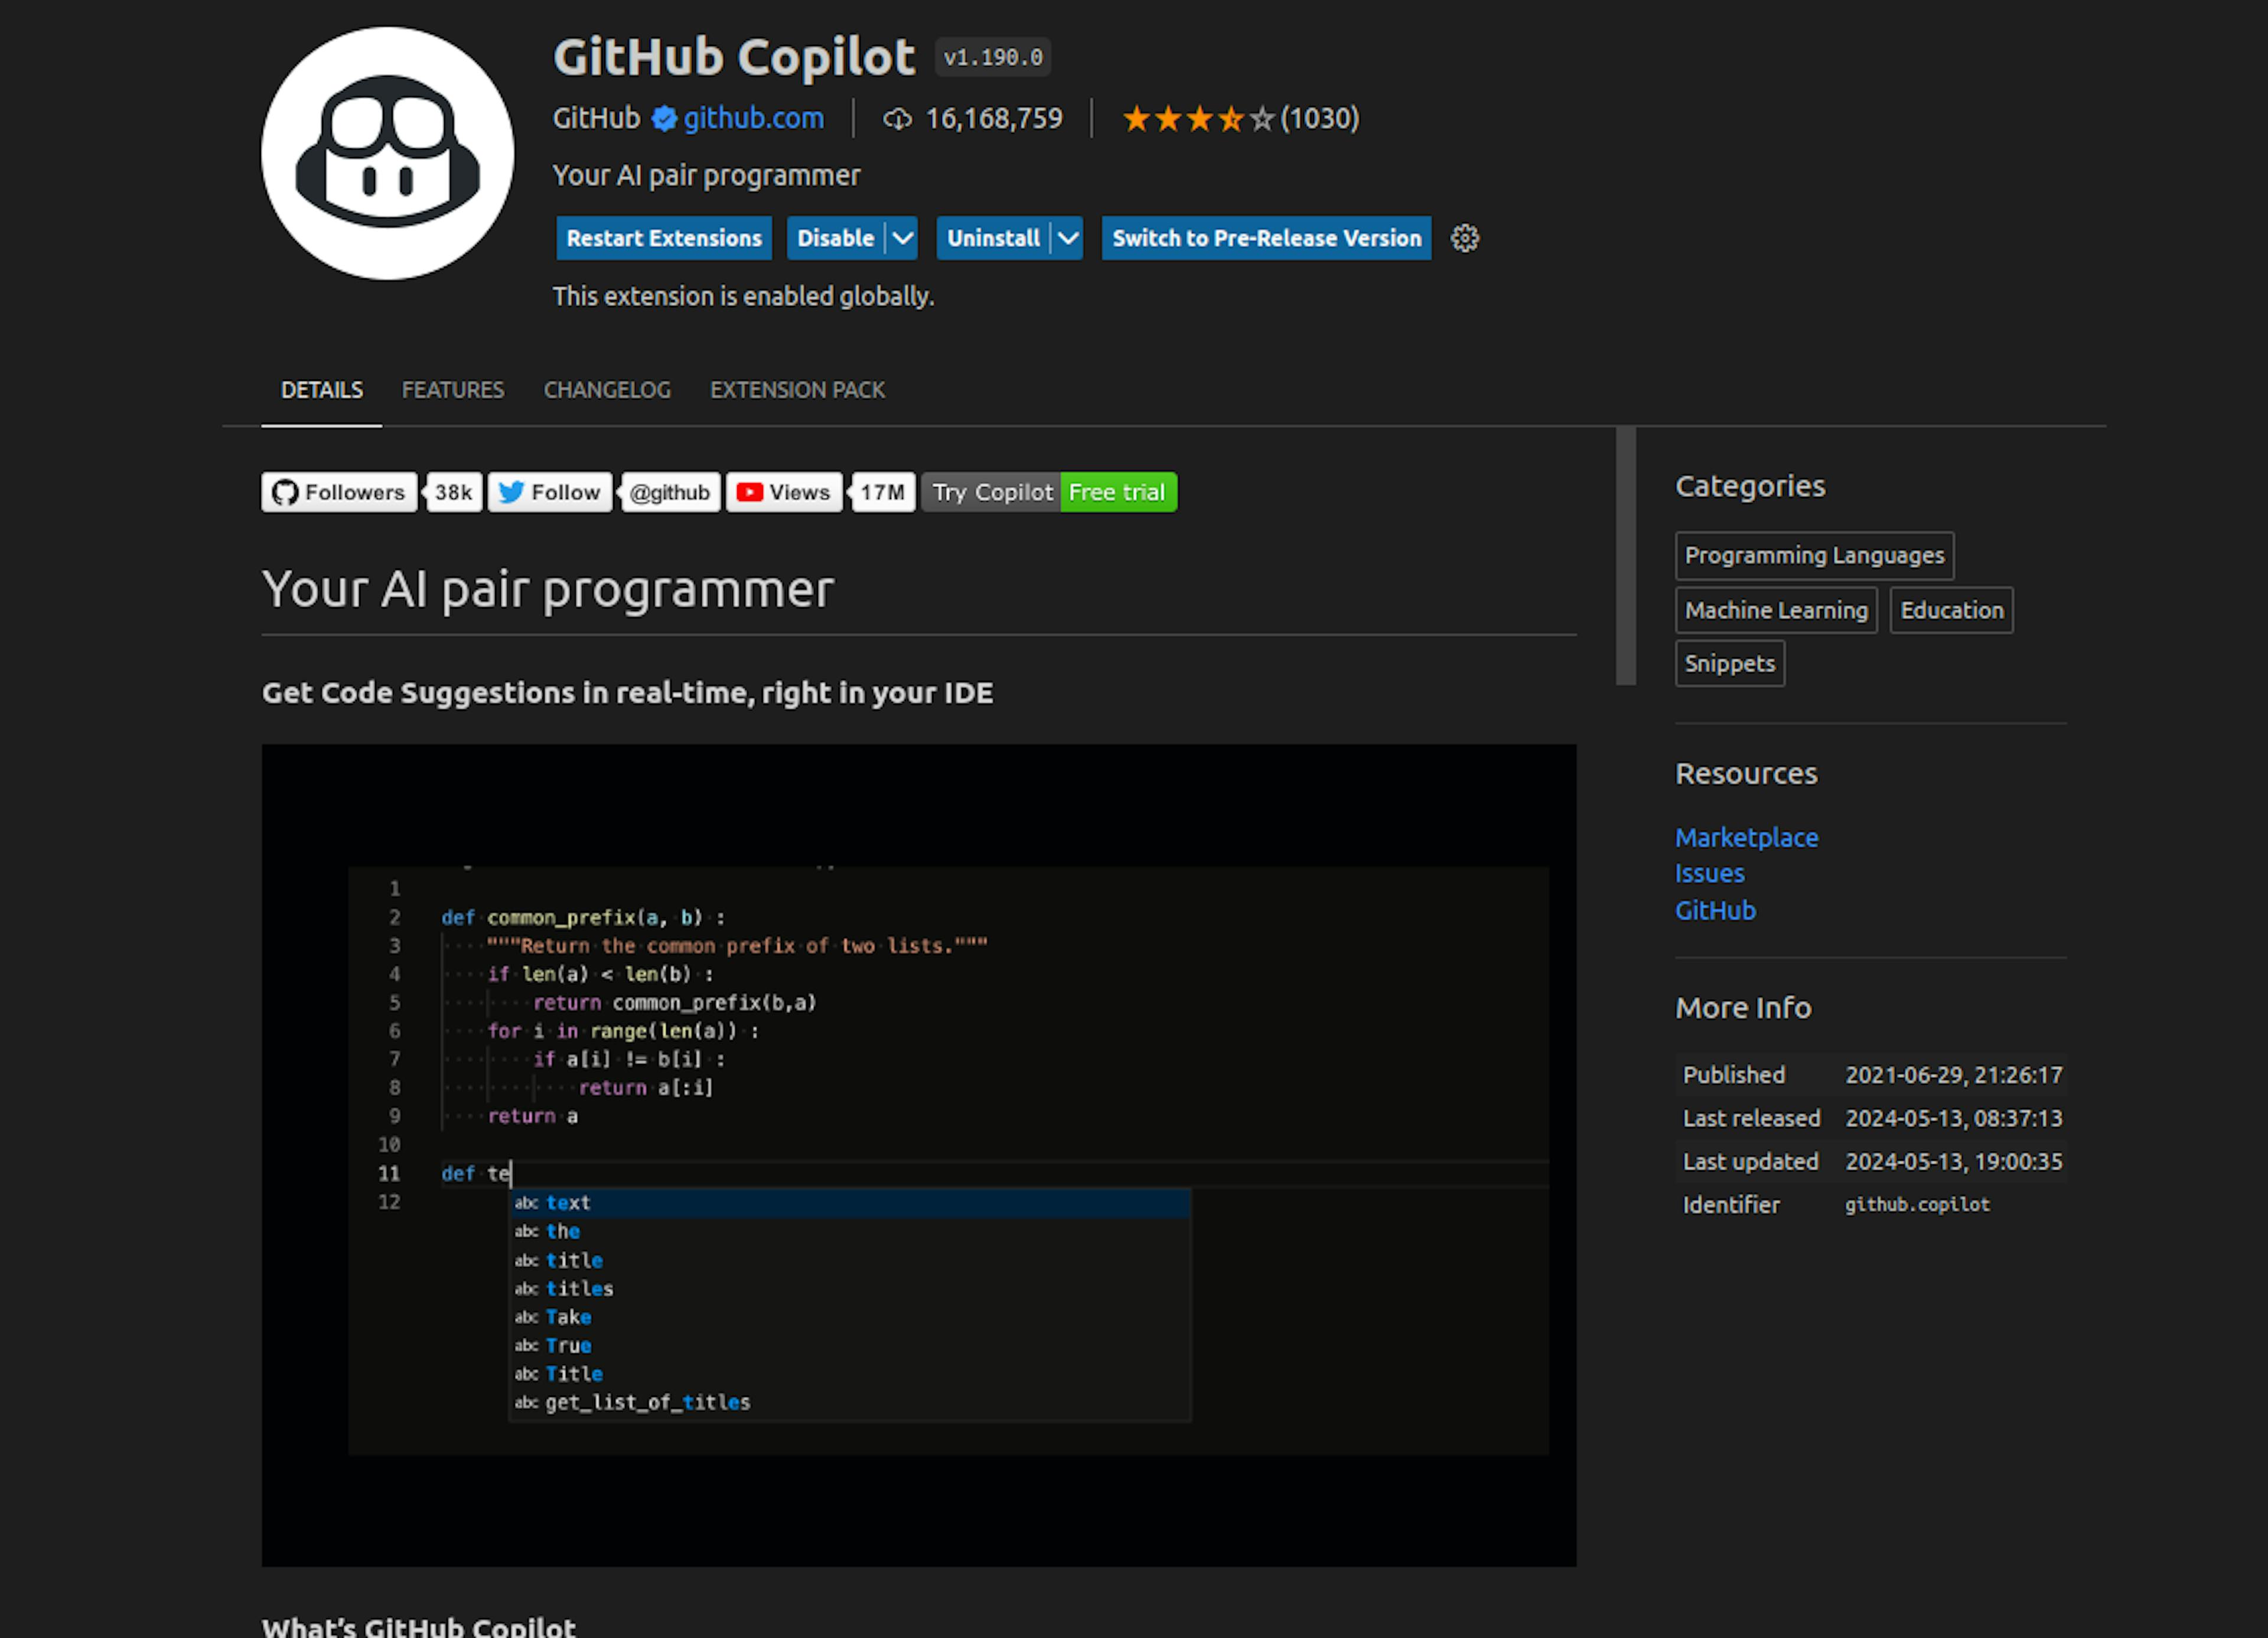The height and width of the screenshot is (1638, 2268).
Task: Click the More Info section heading
Action: pyautogui.click(x=1743, y=1008)
